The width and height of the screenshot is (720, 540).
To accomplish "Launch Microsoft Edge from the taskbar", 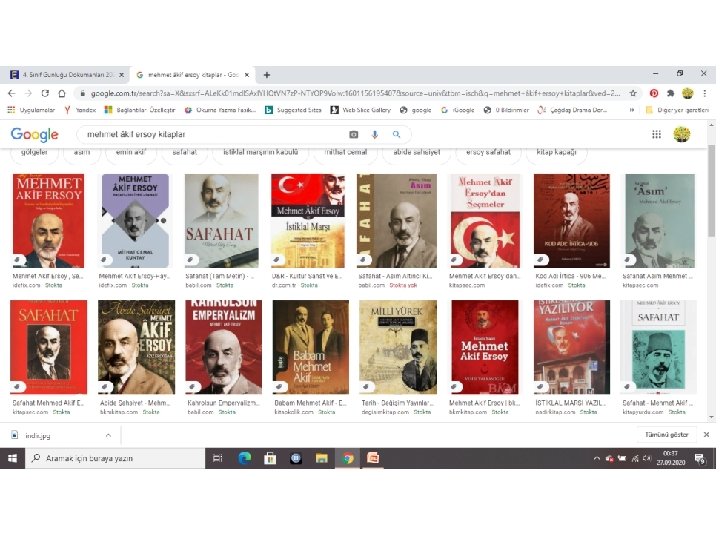I will pos(244,458).
